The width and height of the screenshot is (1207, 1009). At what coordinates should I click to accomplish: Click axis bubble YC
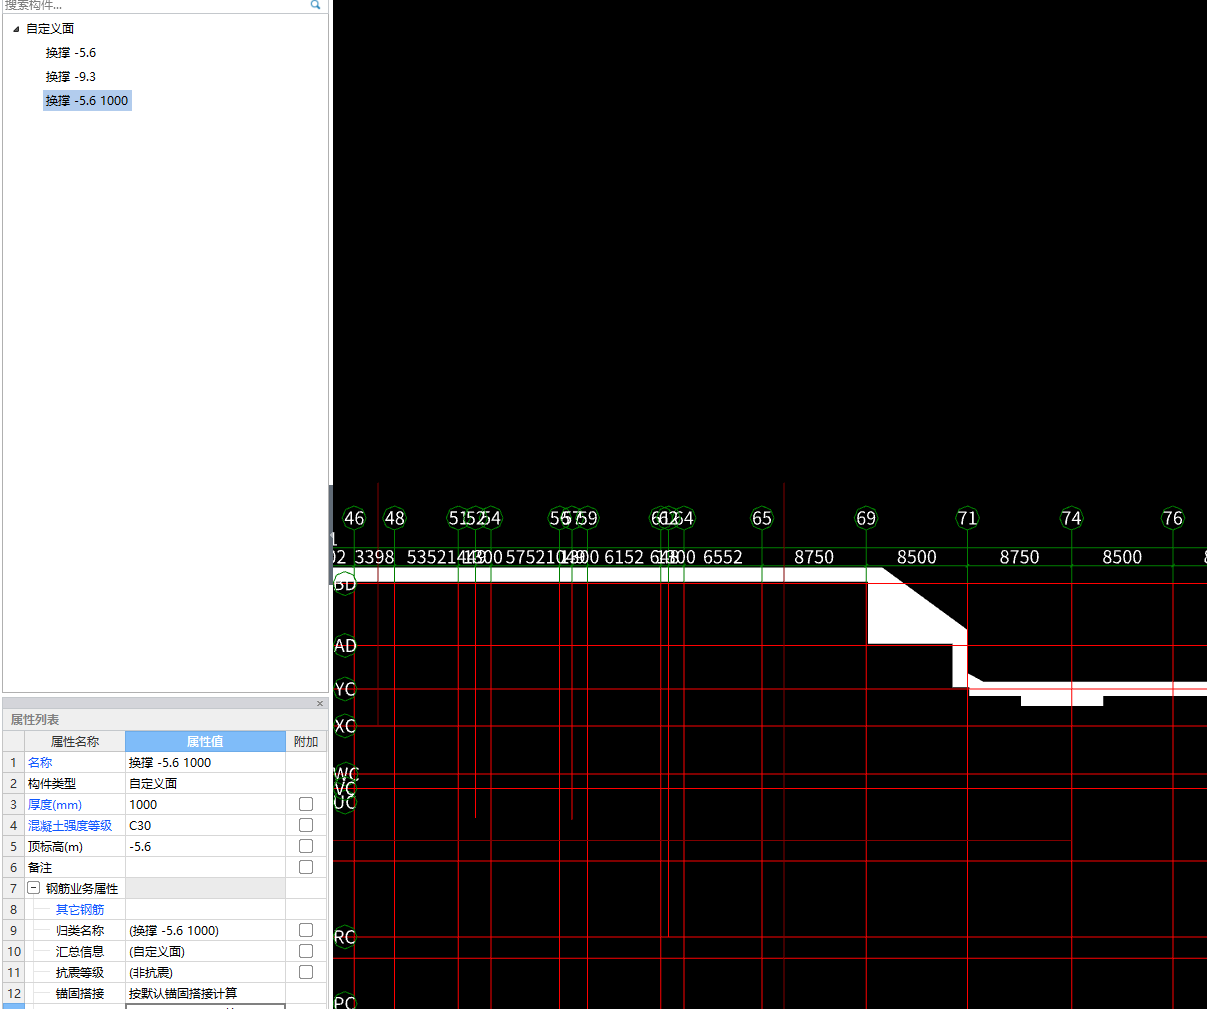point(345,689)
